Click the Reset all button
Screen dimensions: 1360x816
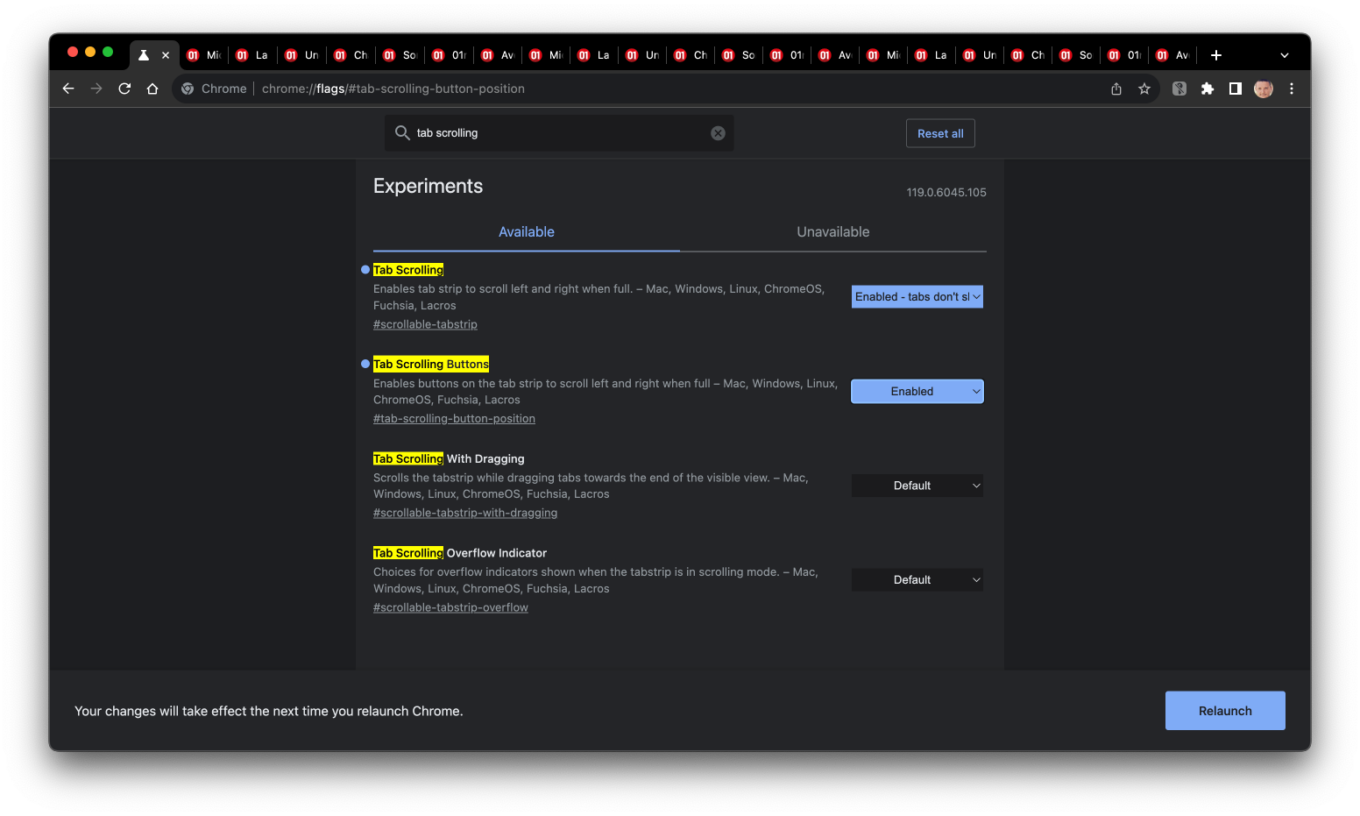pos(940,133)
